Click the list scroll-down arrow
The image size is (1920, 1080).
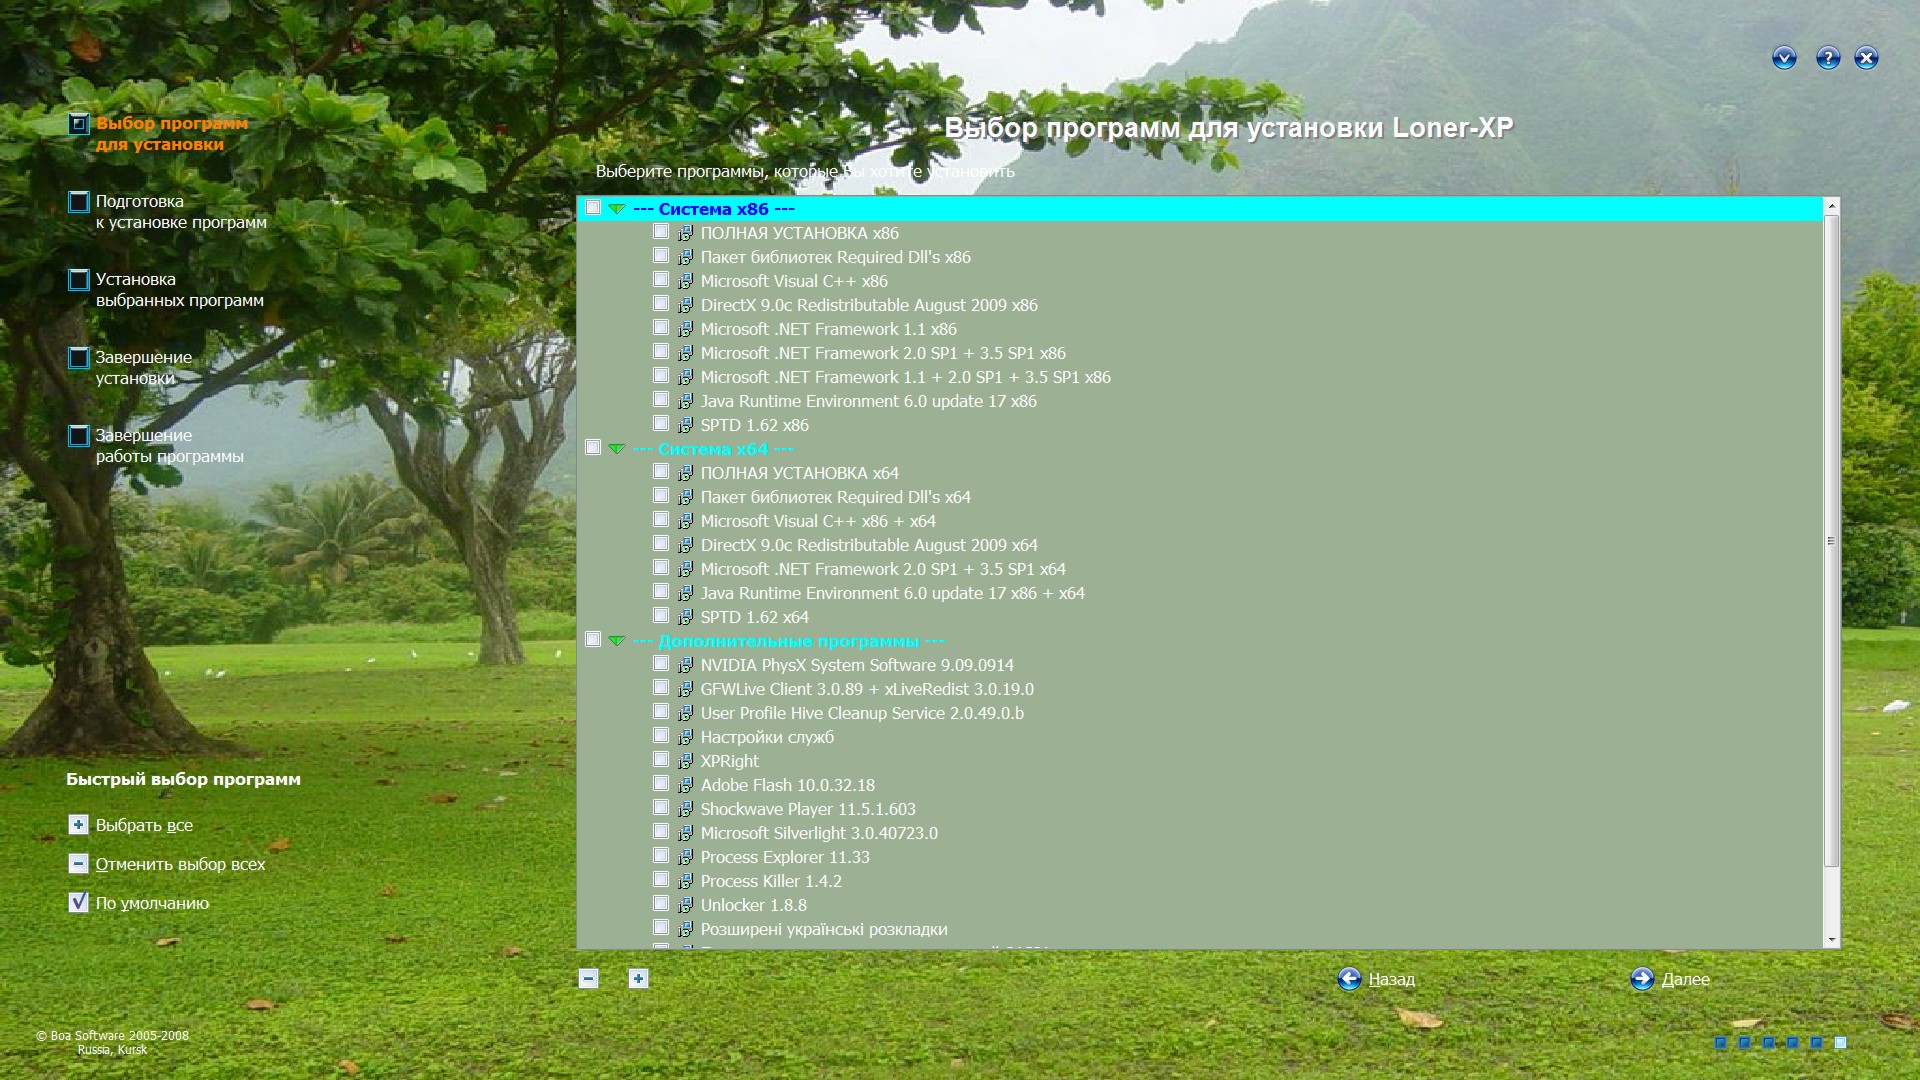tap(1832, 940)
